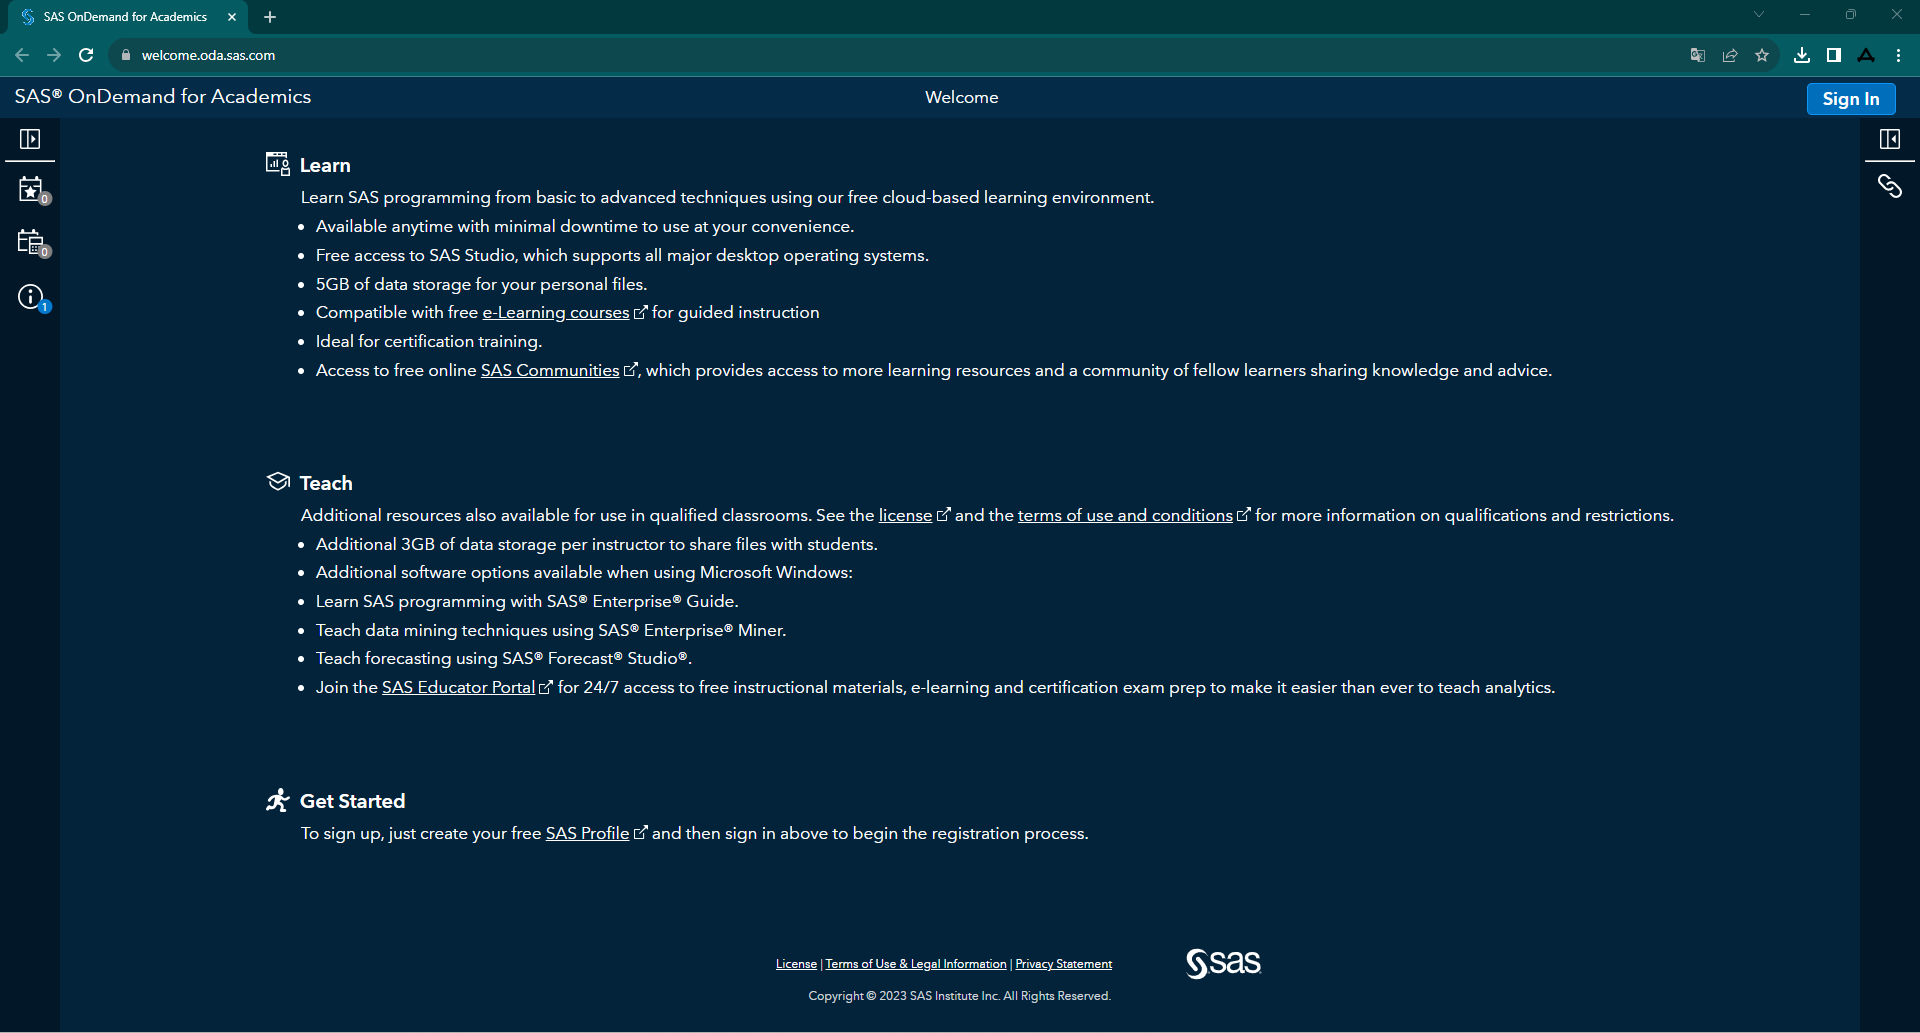Open terms of use and conditions link

[x=1125, y=515]
